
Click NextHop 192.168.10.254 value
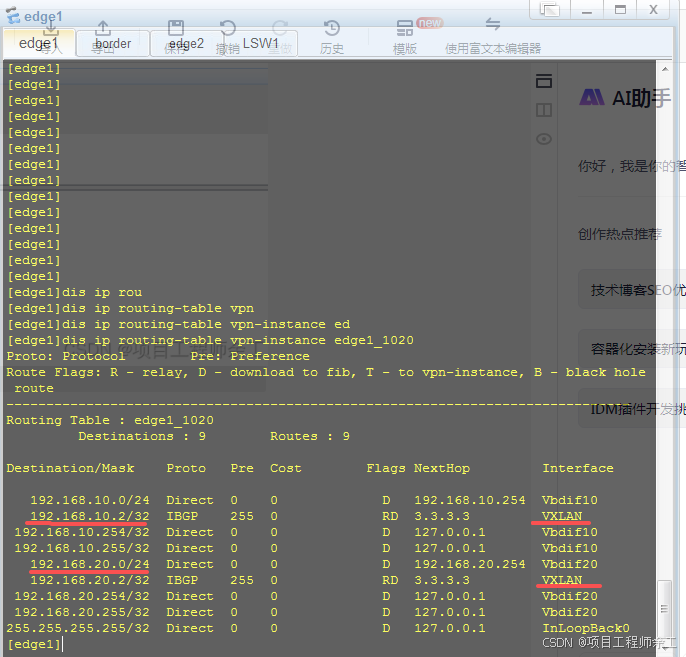(x=470, y=500)
